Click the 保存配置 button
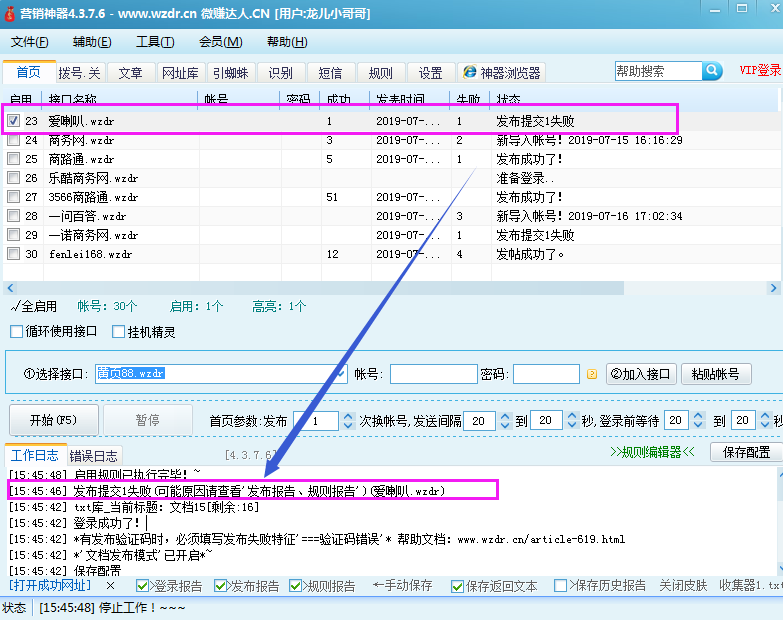 tap(746, 452)
